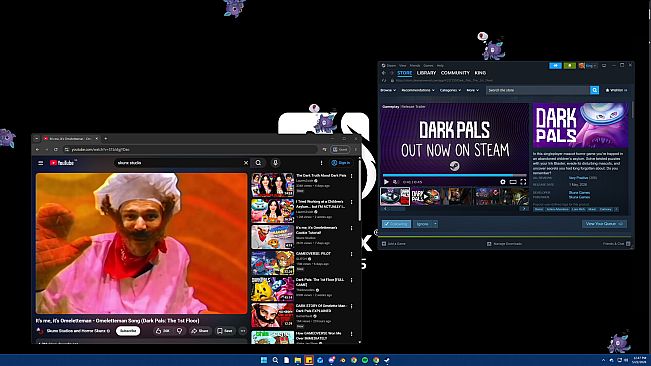Open trailer settings gear in Steam player

pyautogui.click(x=503, y=182)
